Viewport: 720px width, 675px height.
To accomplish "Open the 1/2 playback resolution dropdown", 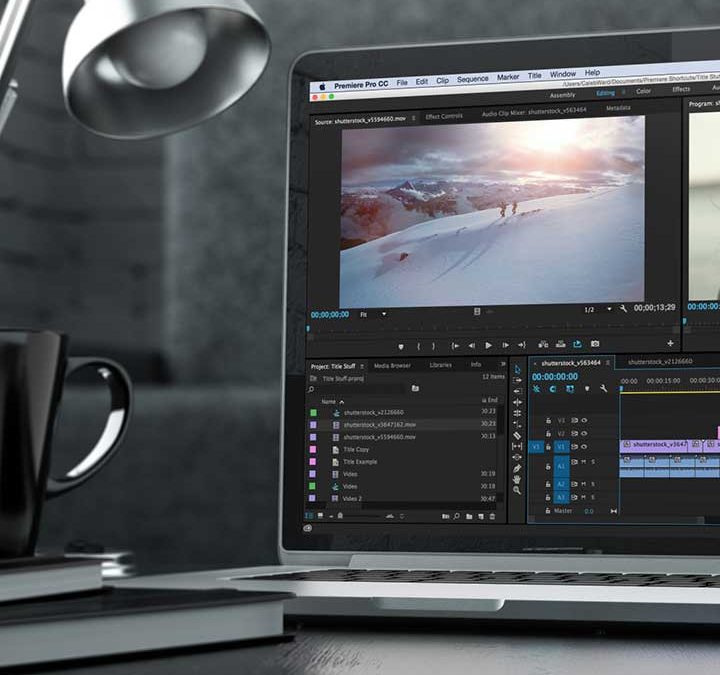I will [609, 309].
